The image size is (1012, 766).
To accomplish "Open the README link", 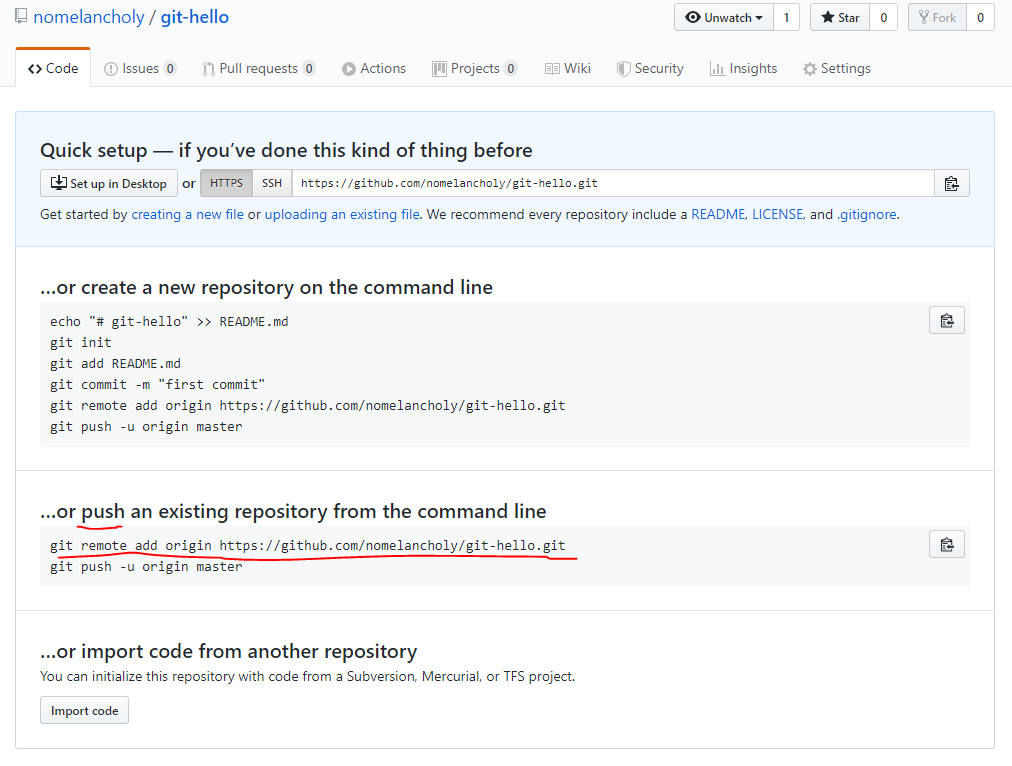I will [x=718, y=214].
